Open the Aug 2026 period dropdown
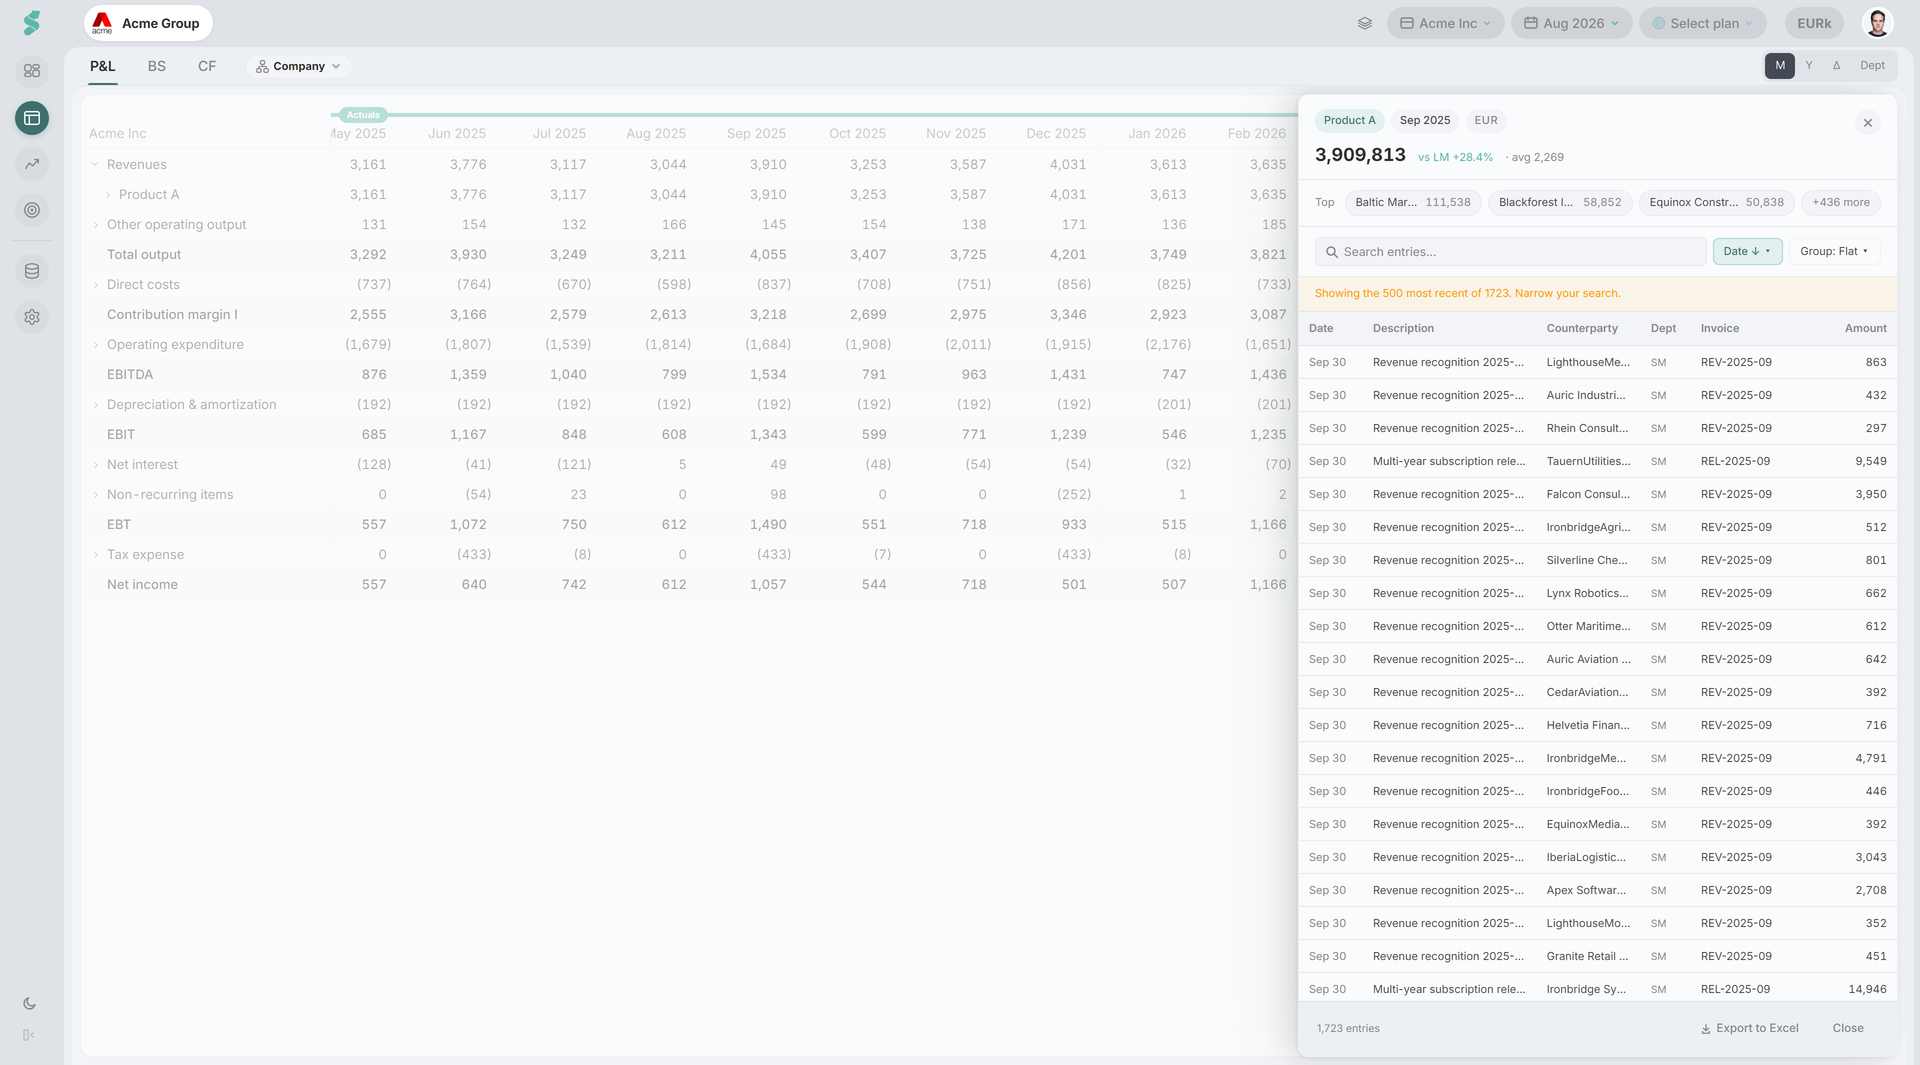The image size is (1920, 1065). coord(1571,23)
